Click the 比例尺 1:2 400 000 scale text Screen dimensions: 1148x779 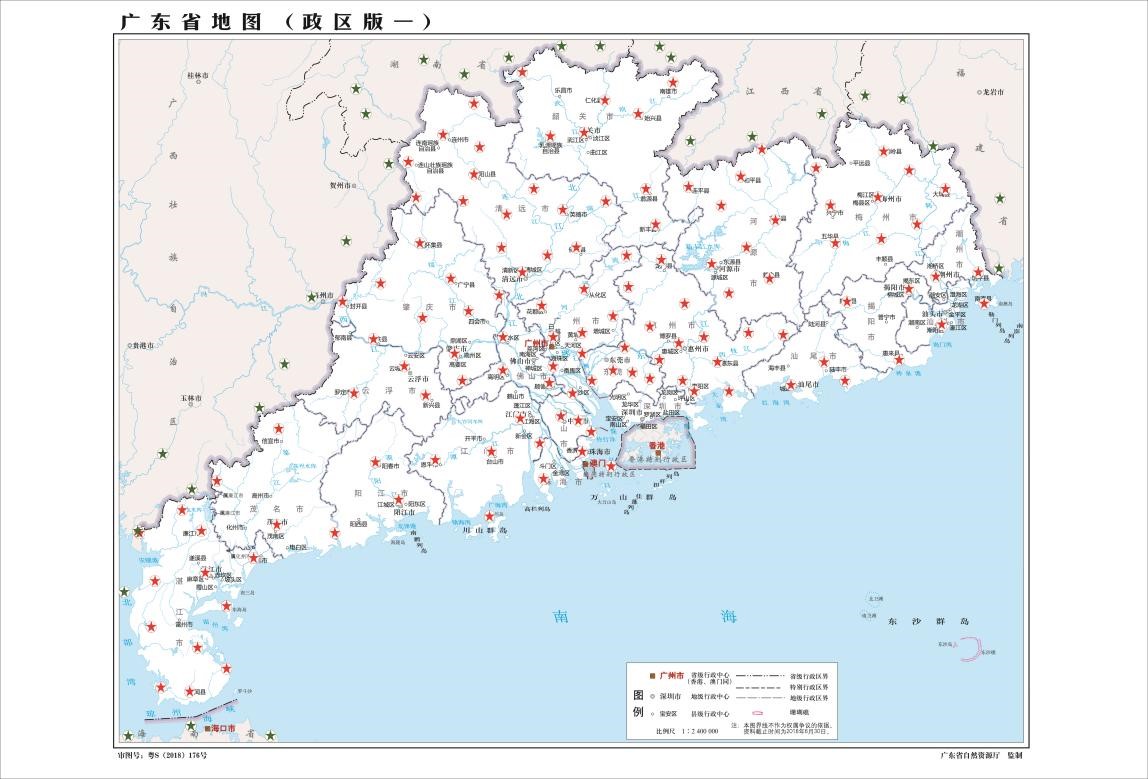[688, 731]
